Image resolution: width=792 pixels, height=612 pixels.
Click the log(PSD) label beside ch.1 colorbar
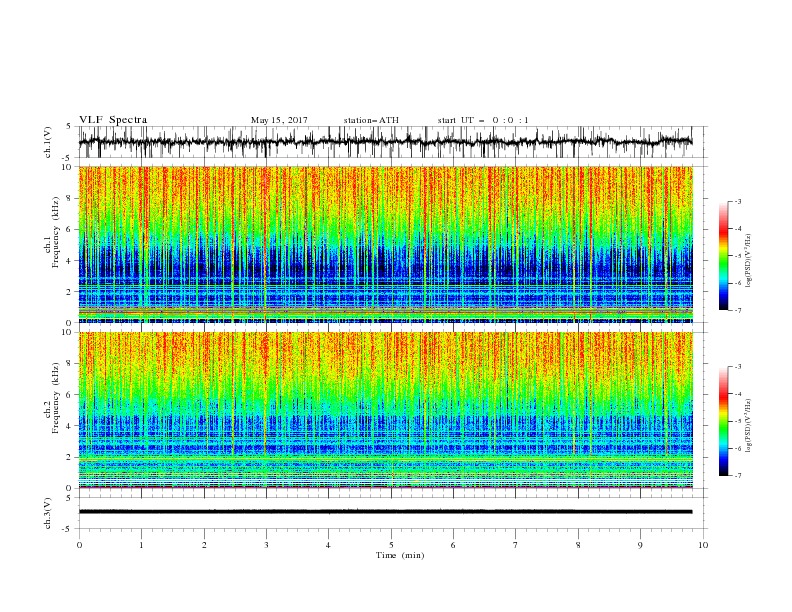[749, 261]
